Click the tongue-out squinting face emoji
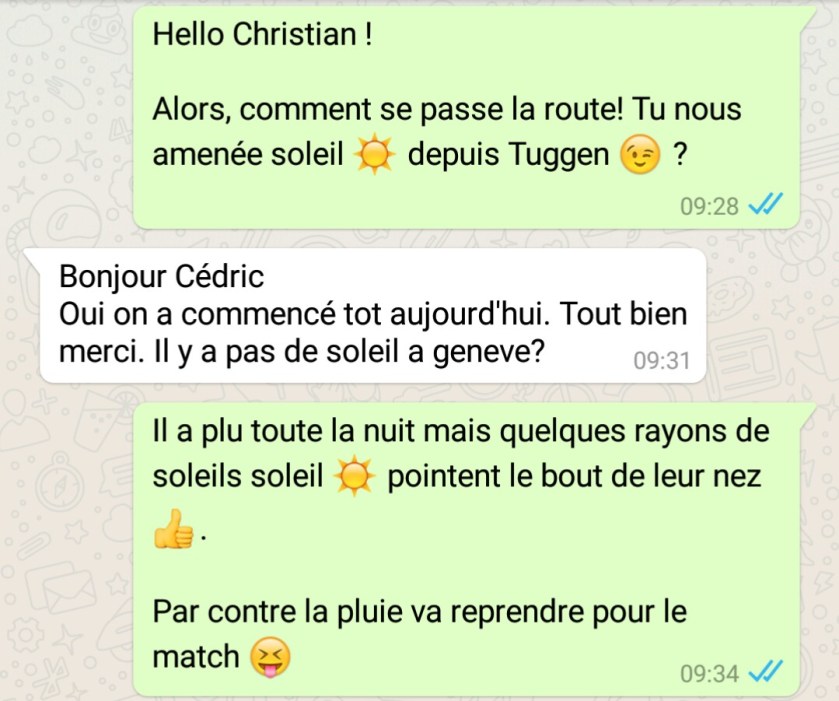 tap(271, 657)
